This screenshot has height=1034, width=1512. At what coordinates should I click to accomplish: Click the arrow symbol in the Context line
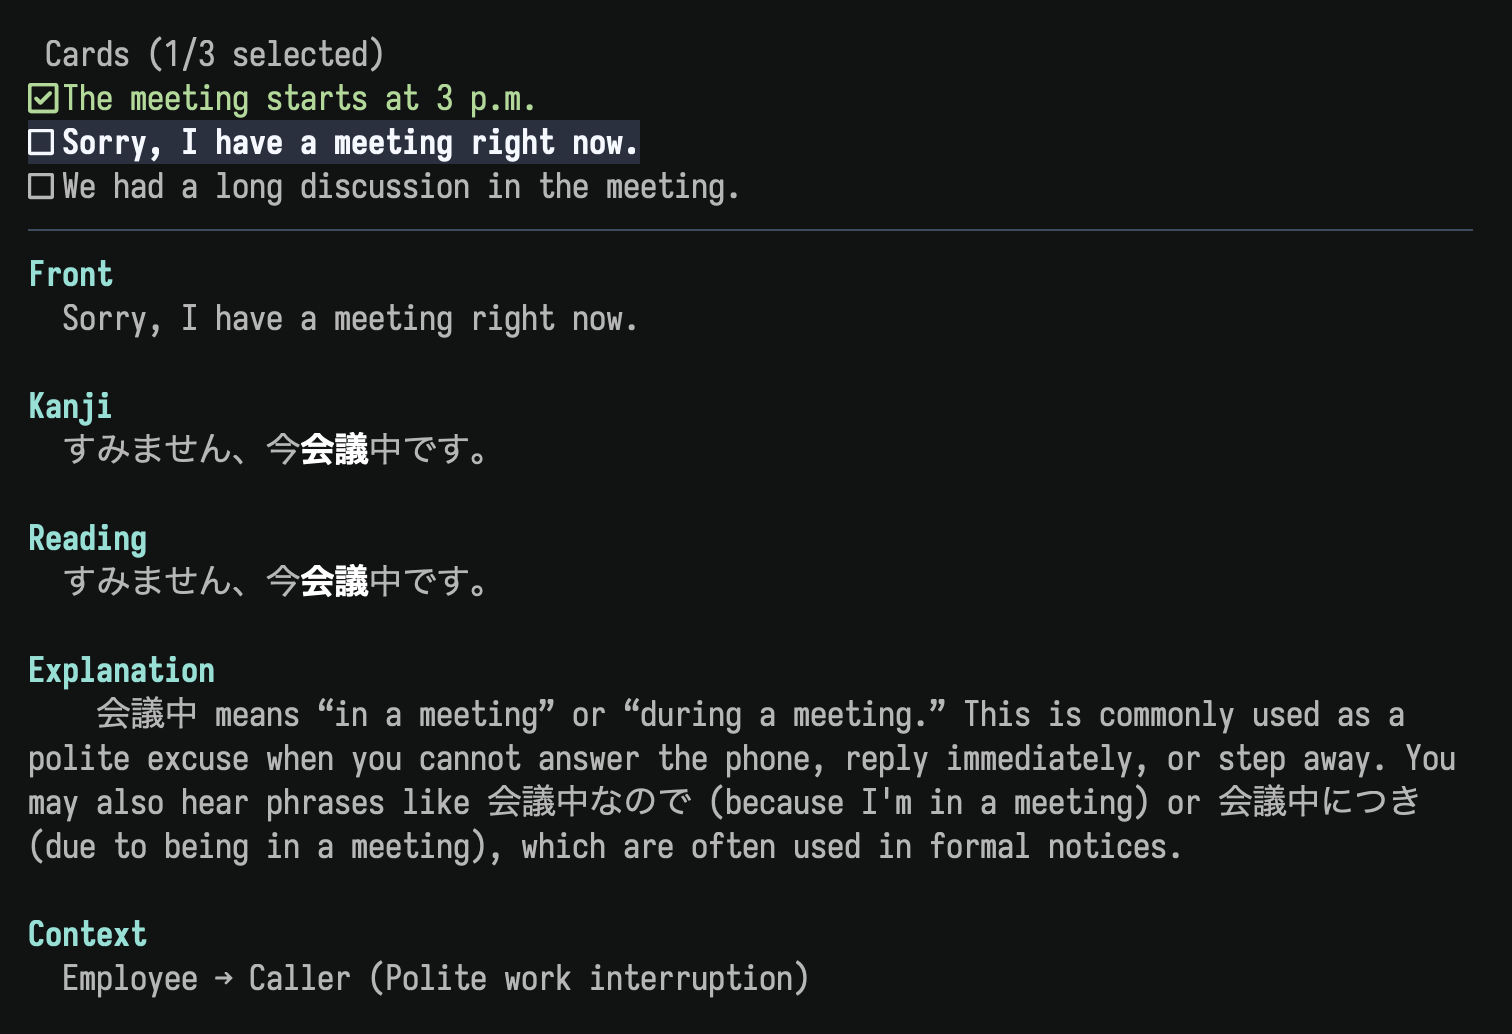point(224,978)
